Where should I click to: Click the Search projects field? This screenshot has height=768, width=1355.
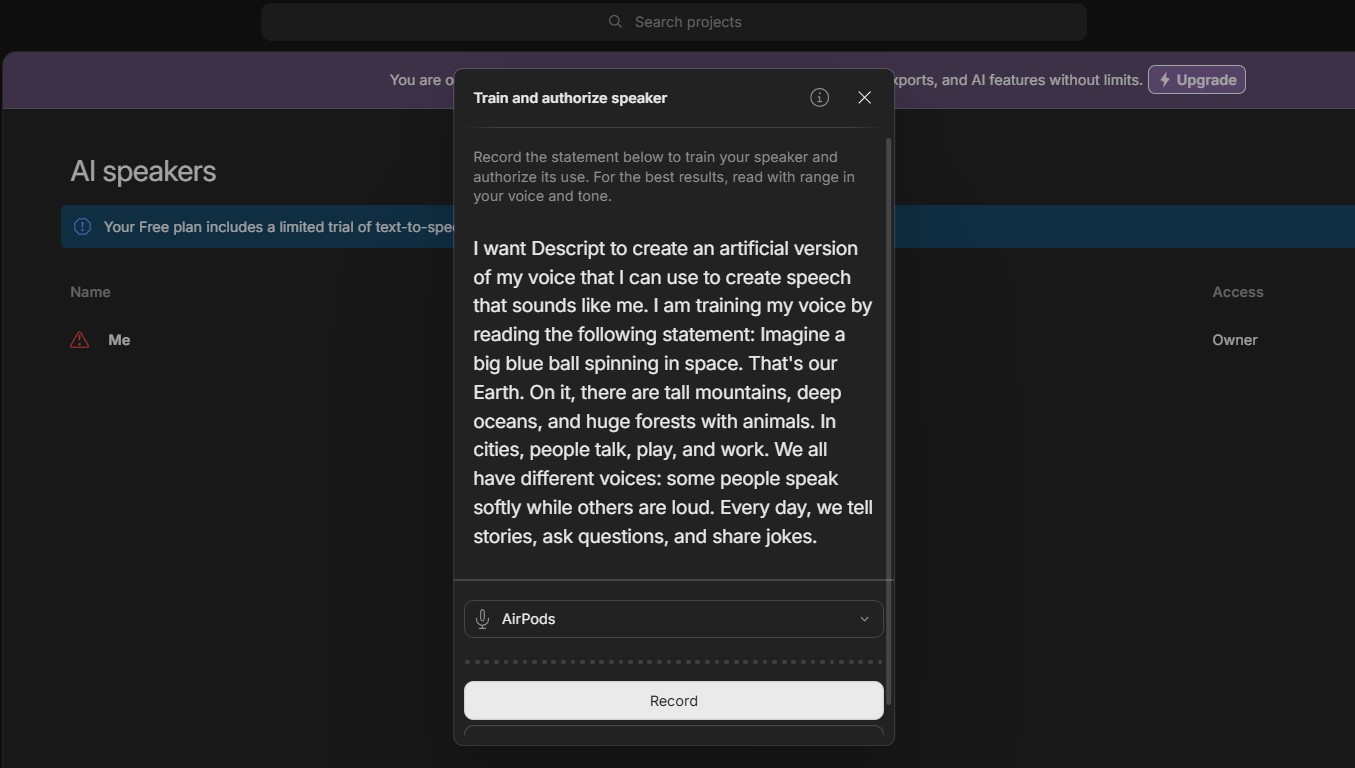(x=674, y=22)
